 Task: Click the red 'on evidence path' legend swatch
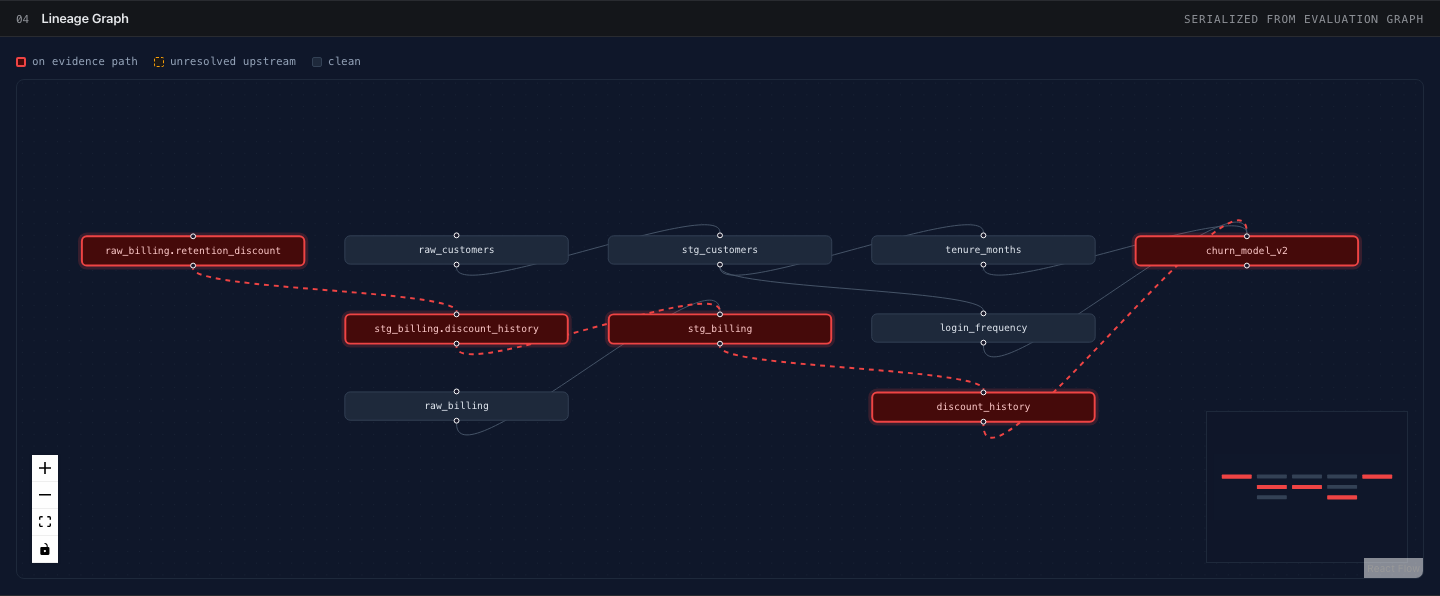click(21, 62)
